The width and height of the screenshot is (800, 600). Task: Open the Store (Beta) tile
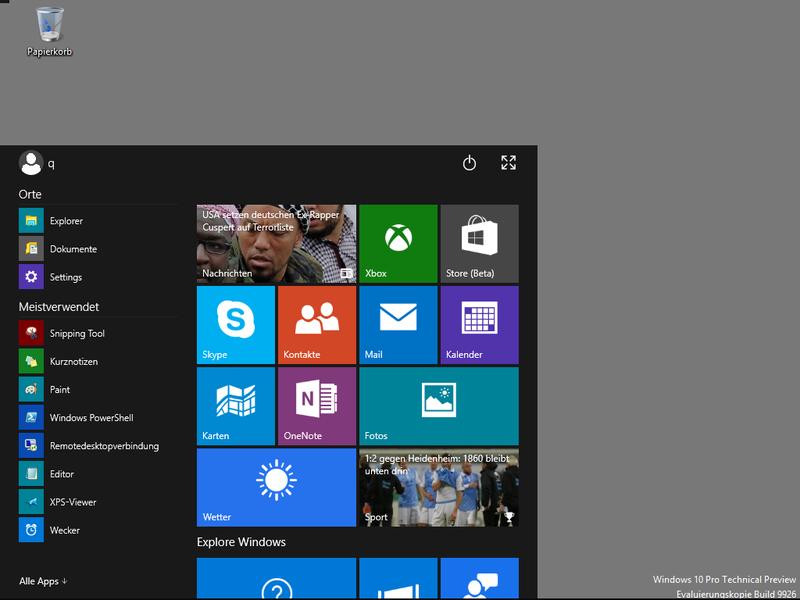480,244
